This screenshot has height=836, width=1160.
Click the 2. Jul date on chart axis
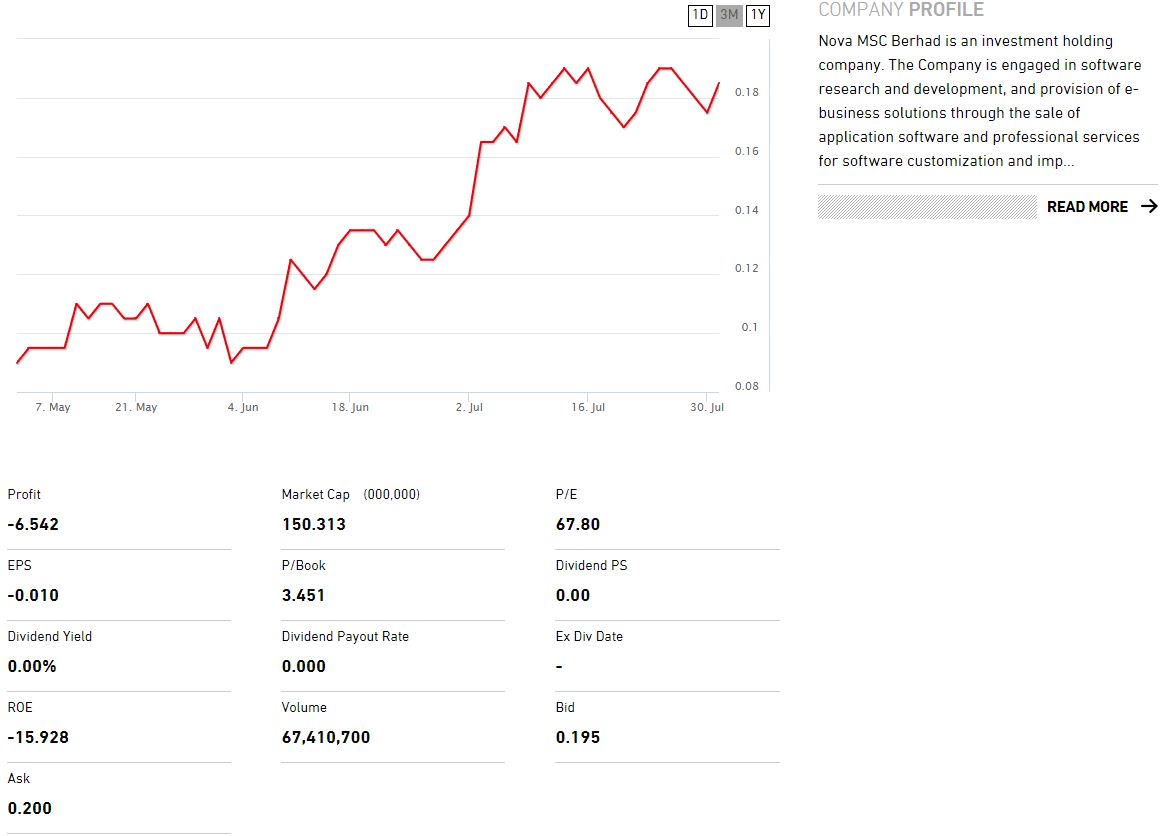(x=469, y=408)
